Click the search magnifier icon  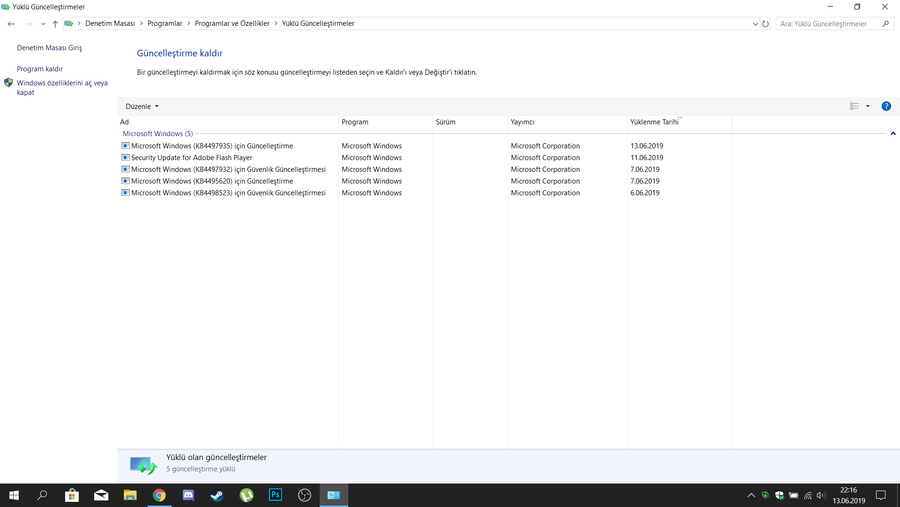coord(886,24)
